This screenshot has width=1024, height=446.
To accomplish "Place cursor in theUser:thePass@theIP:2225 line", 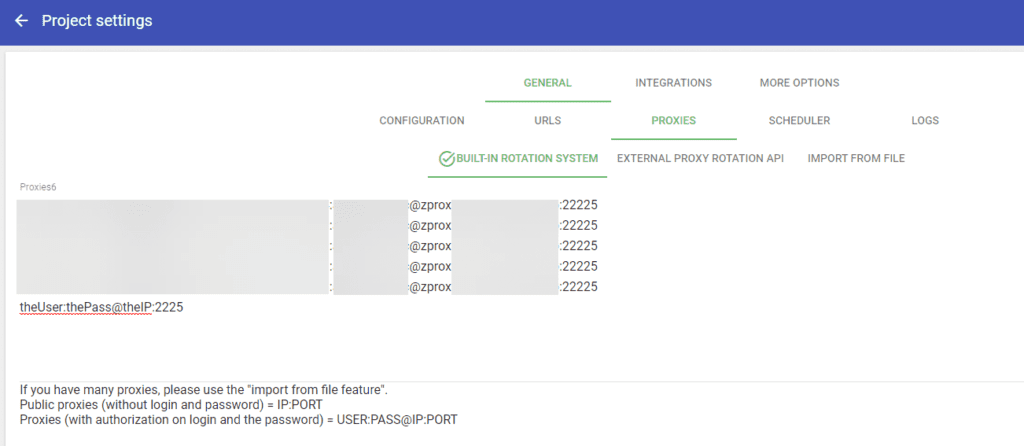I will pyautogui.click(x=101, y=307).
